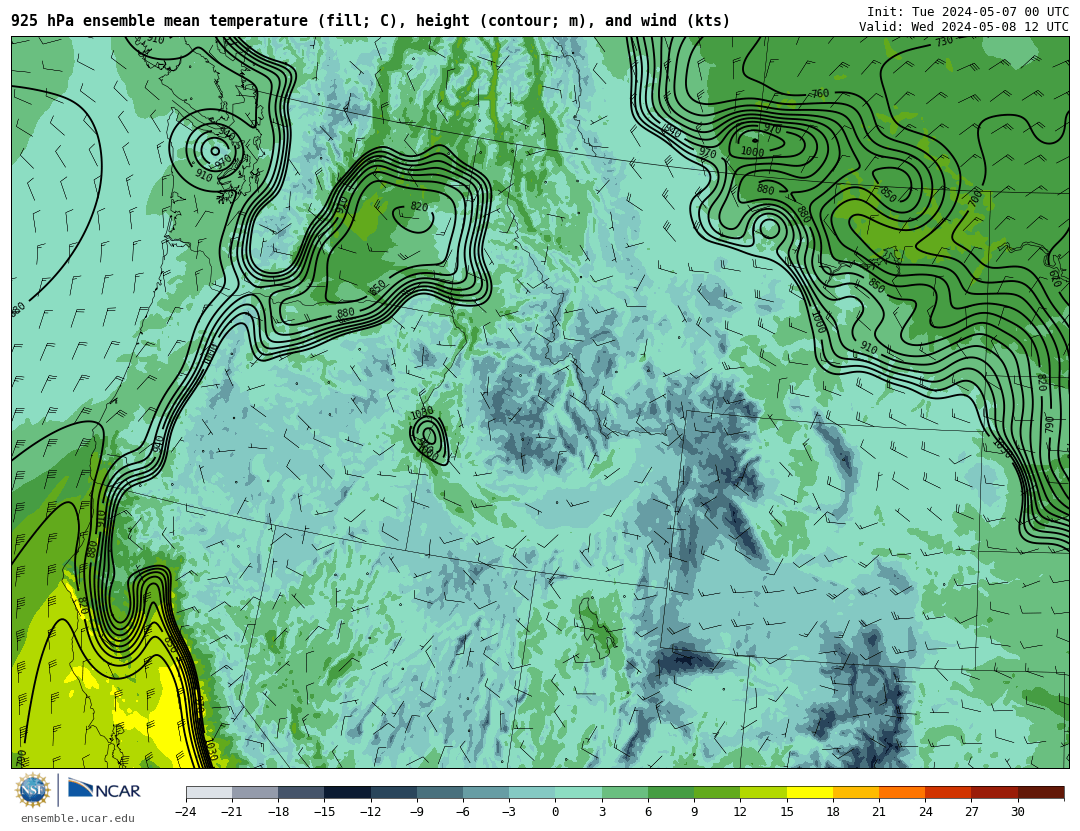Select the yellow swatch between 15 and 18
Viewport: 1080px width, 831px height.
[x=809, y=792]
